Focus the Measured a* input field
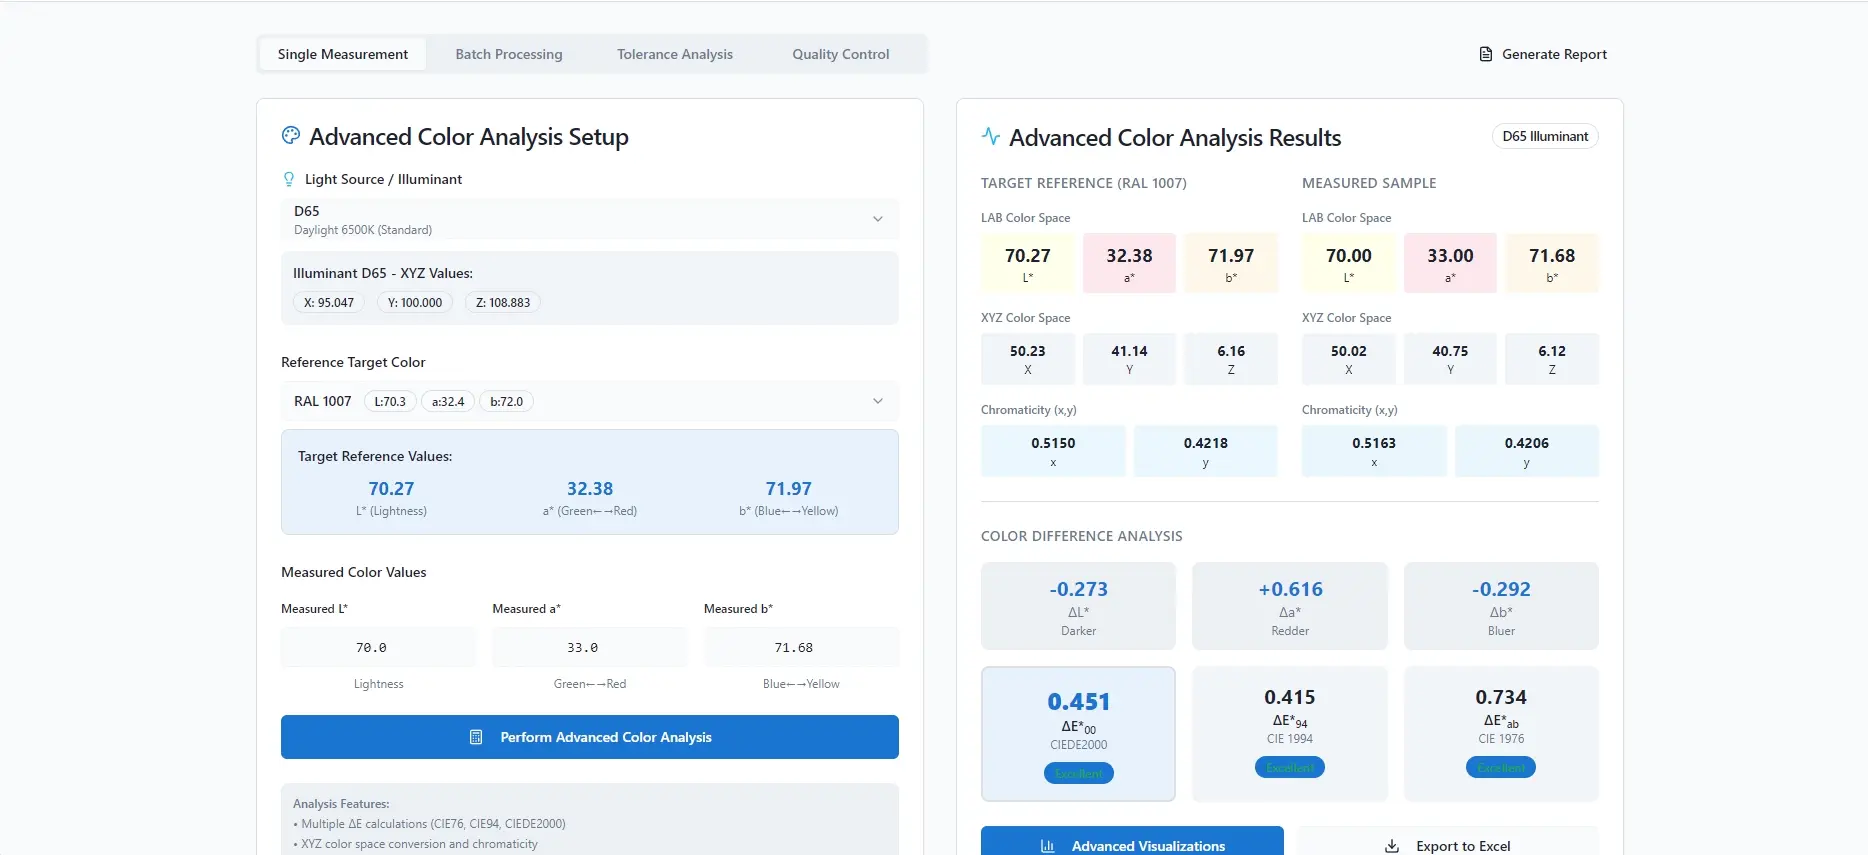 pyautogui.click(x=590, y=647)
